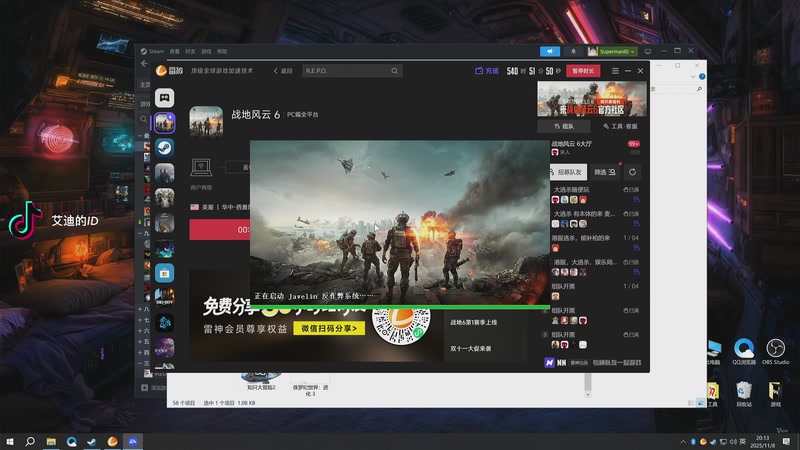Open the Steam icon in Leishen sidebar

click(x=164, y=148)
